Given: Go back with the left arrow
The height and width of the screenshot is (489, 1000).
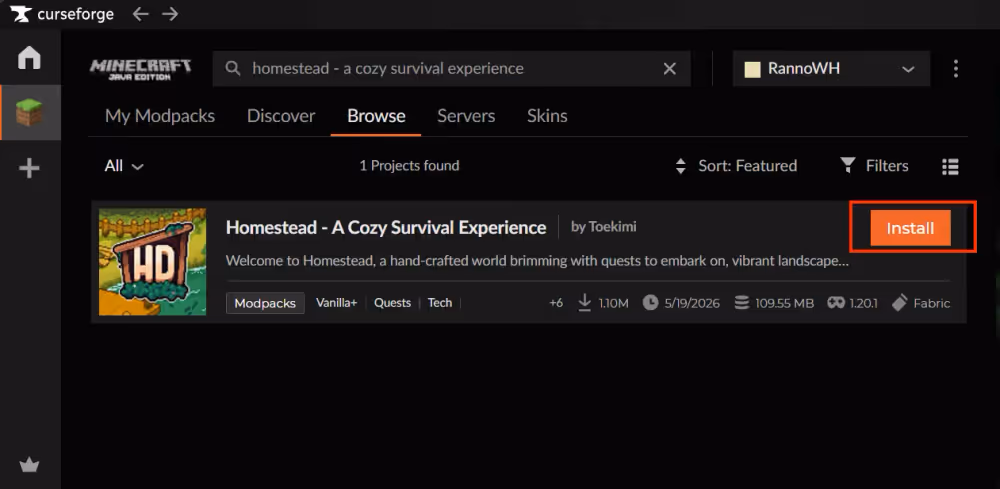Looking at the screenshot, I should 140,13.
